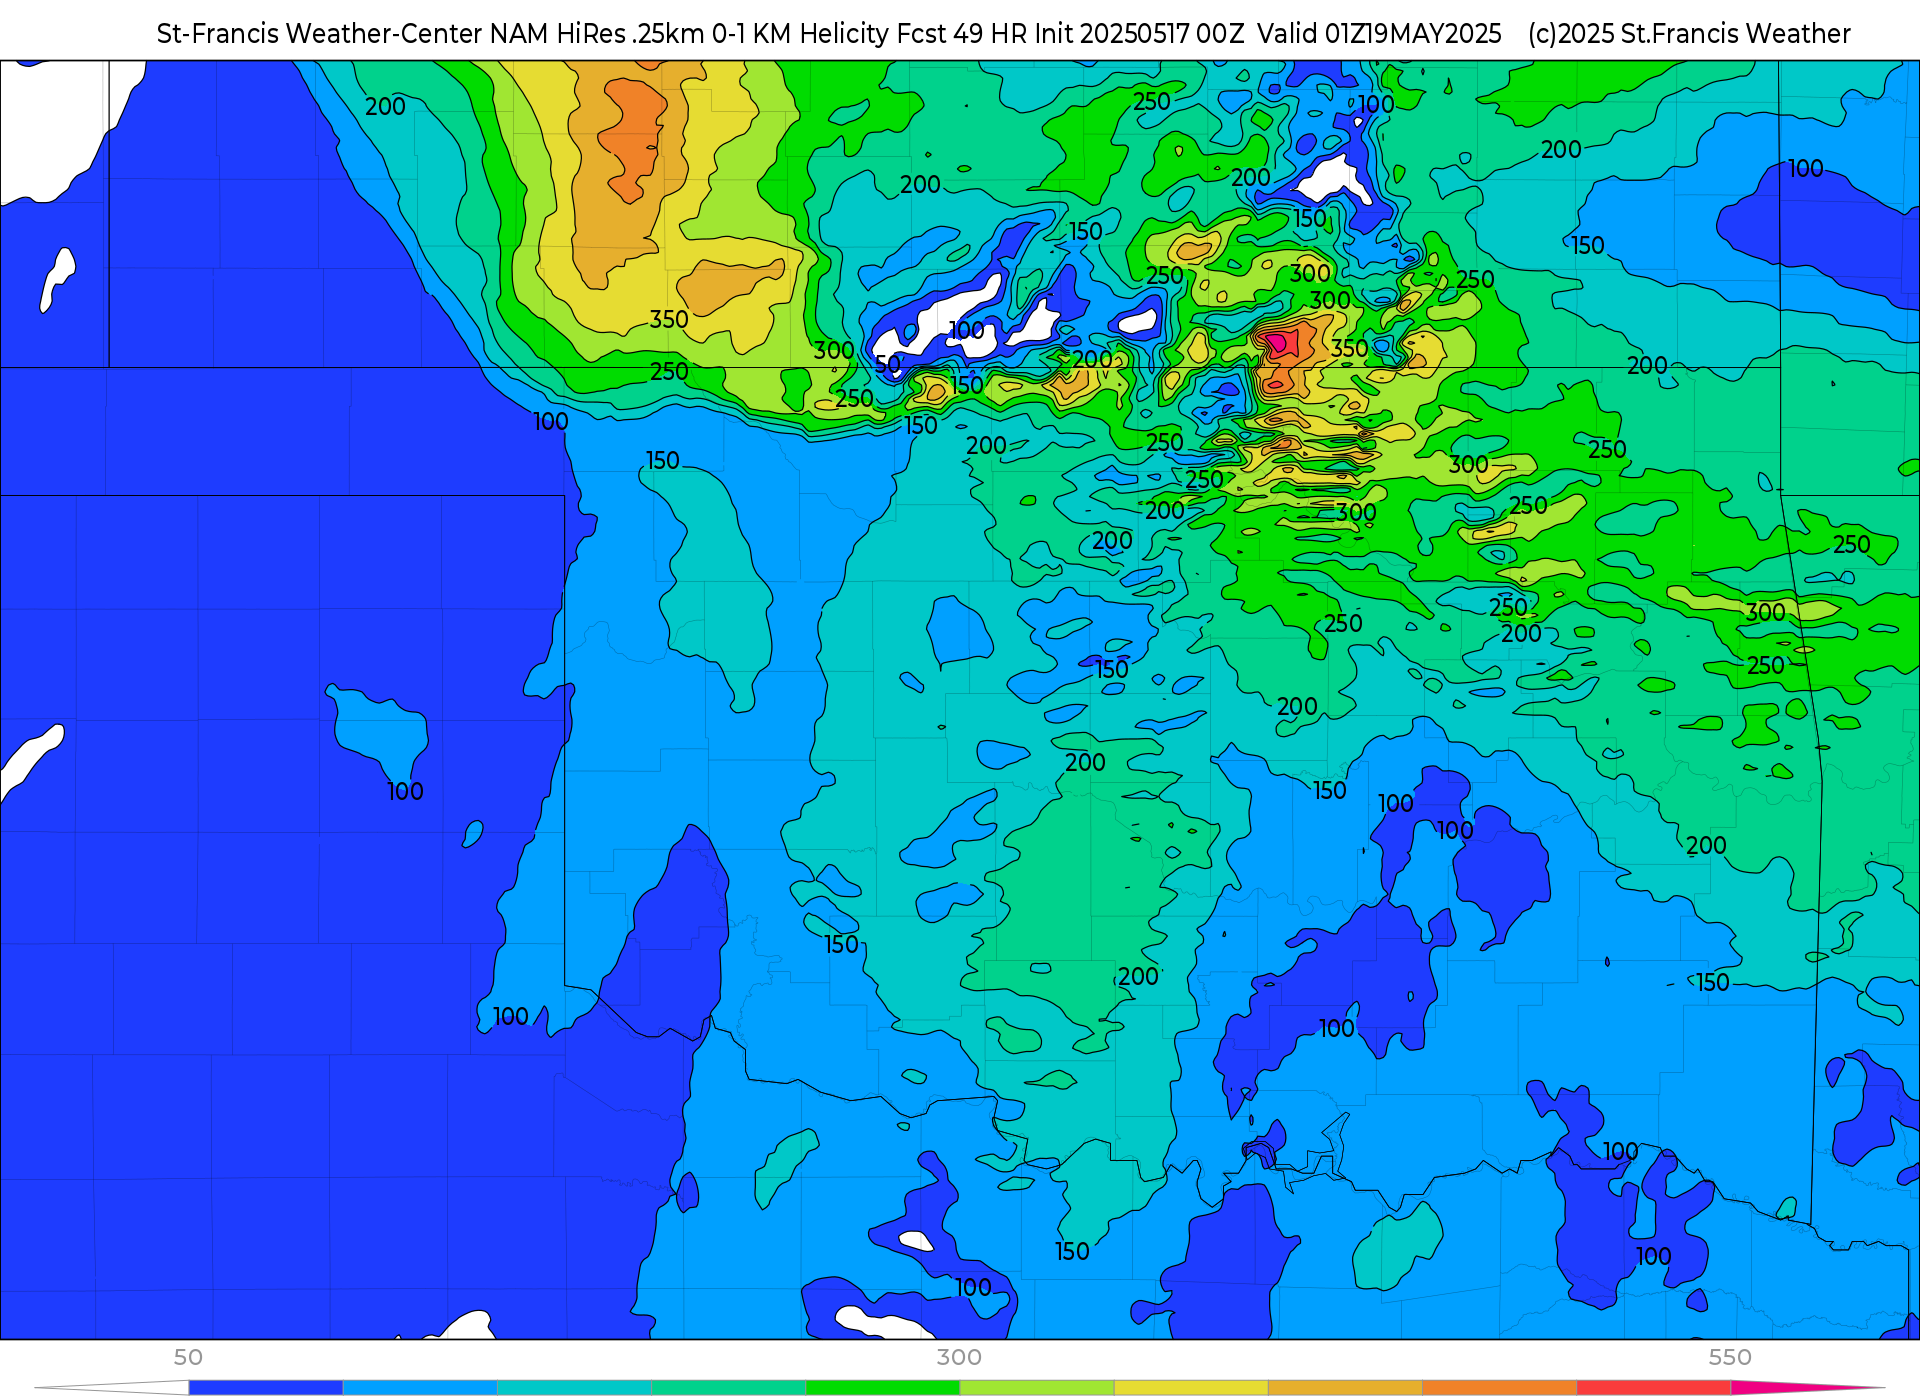Click the 'Init 20250517 00Z' text in the header
This screenshot has height=1400, width=1920.
(1139, 34)
